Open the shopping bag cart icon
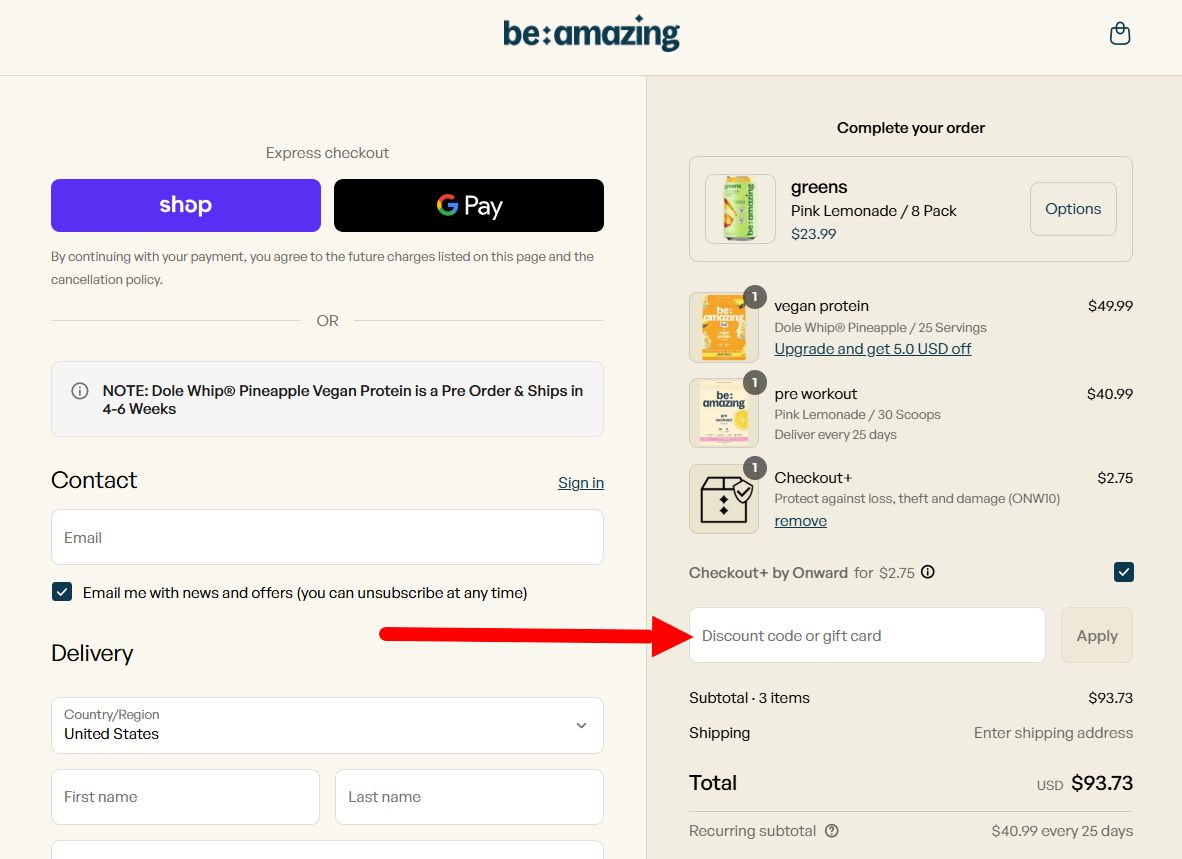 (x=1120, y=34)
